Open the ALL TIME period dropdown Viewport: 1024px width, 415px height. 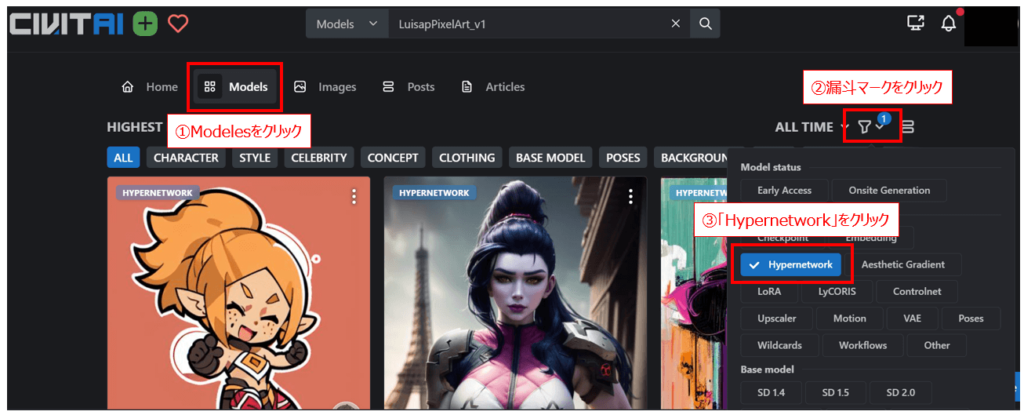pyautogui.click(x=810, y=127)
